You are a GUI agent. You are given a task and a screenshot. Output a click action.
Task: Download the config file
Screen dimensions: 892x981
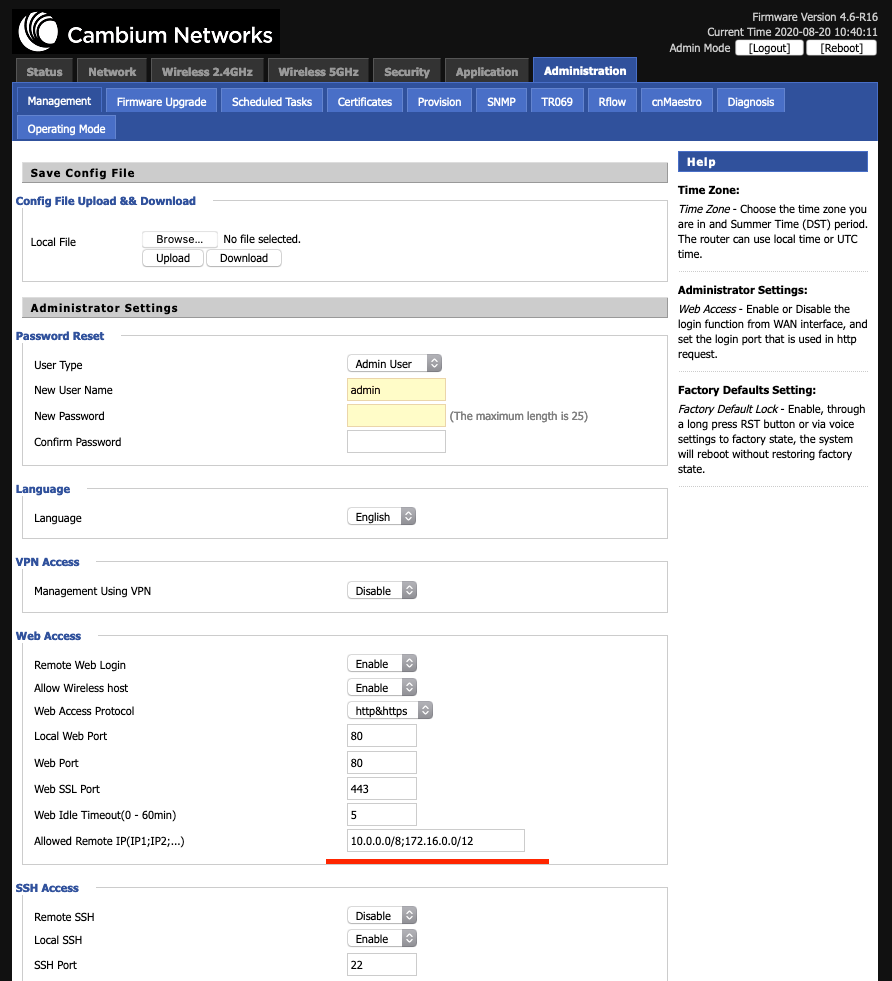(x=244, y=258)
